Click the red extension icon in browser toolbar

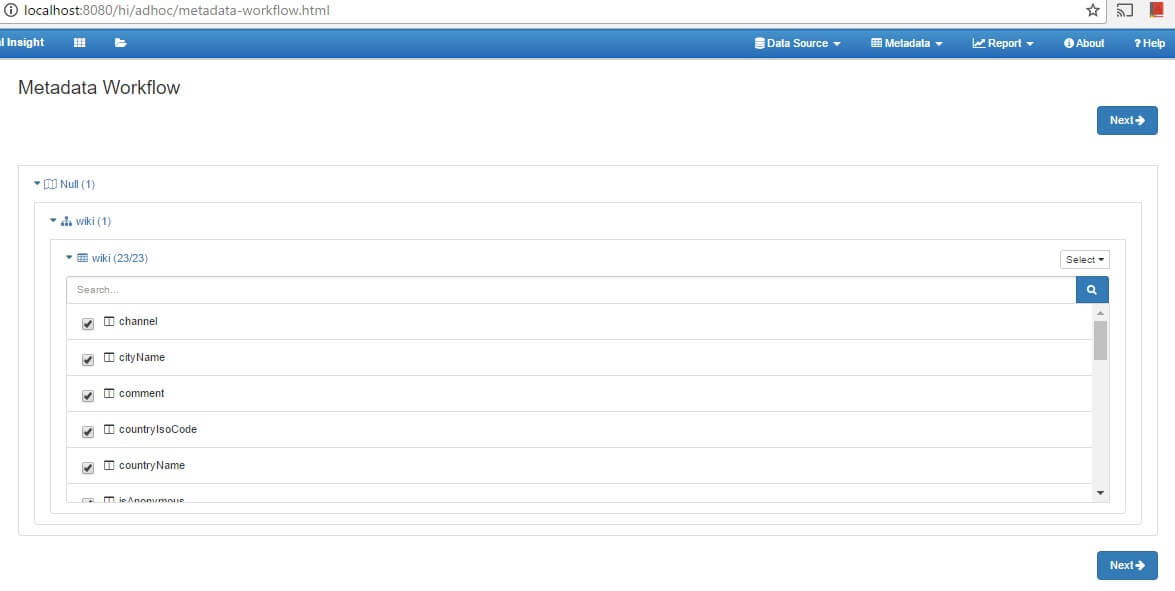click(1156, 10)
